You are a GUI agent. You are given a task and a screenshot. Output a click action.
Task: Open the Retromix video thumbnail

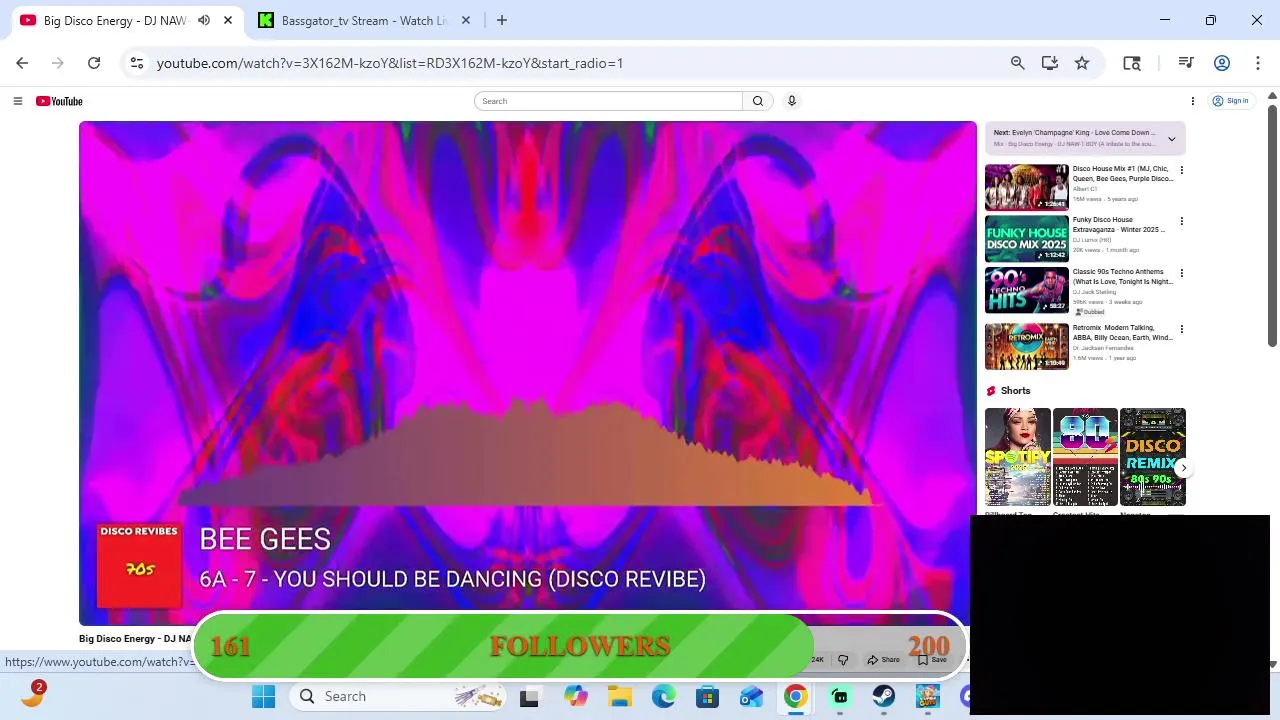coord(1027,346)
